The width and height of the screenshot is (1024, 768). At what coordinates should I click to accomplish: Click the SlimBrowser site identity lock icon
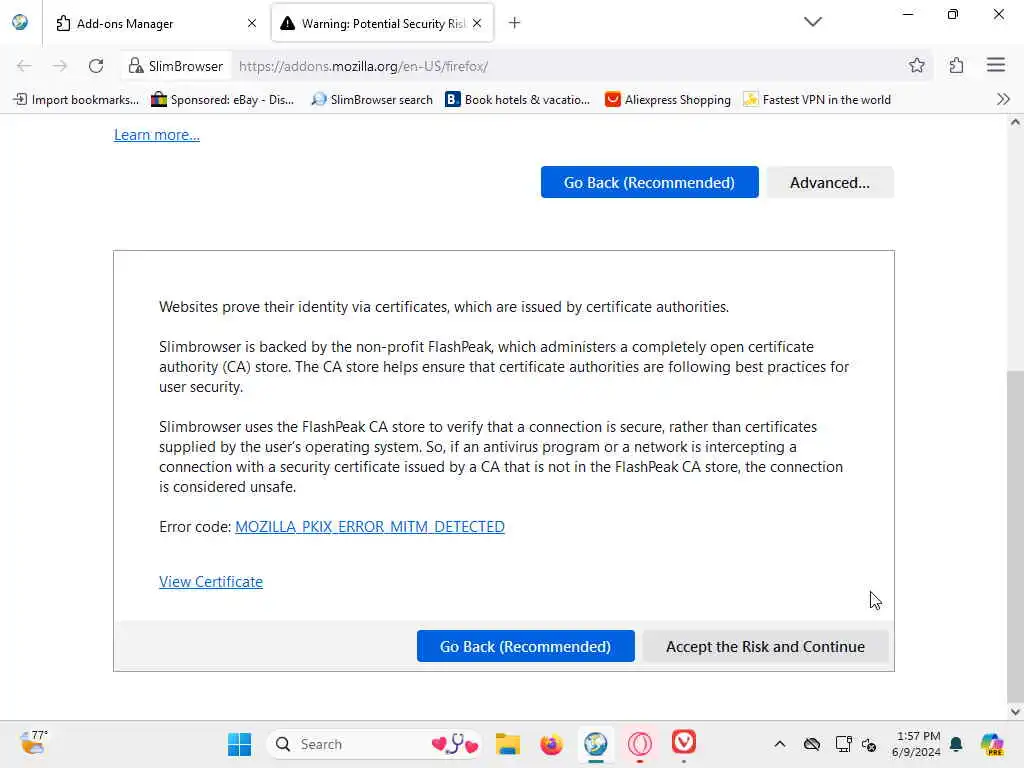pos(136,66)
